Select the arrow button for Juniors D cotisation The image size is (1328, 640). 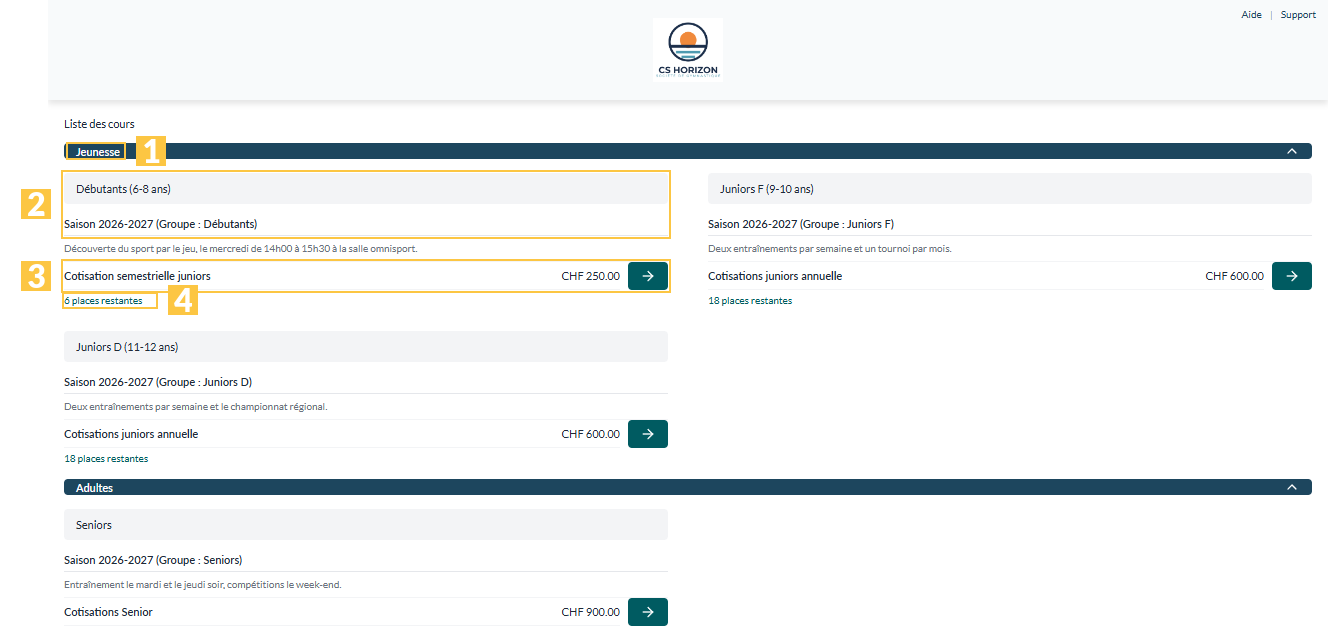[x=648, y=434]
